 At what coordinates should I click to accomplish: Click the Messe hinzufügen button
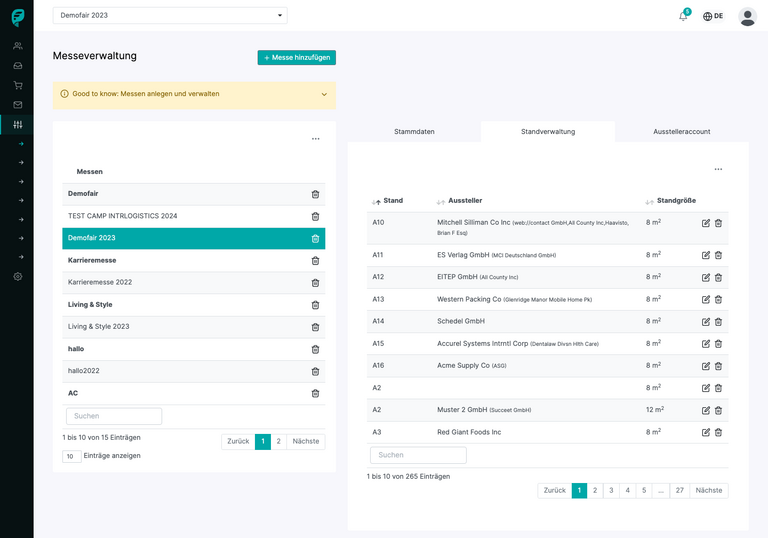coord(296,58)
